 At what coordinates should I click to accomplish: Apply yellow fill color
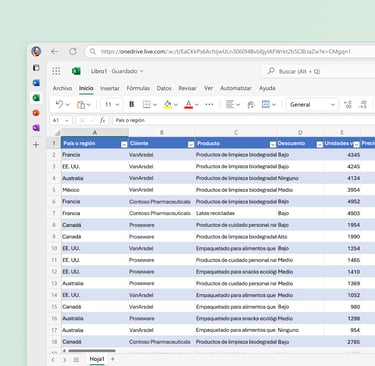(168, 105)
